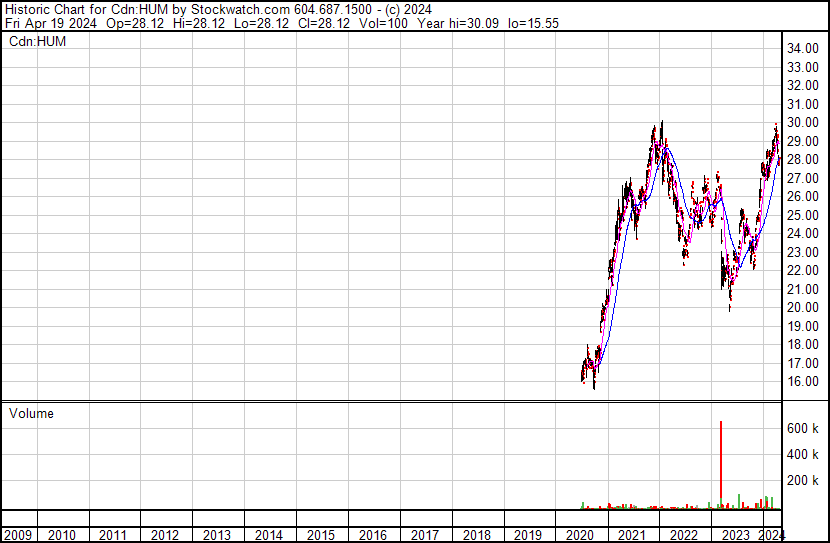830x543 pixels.
Task: Click the 600 k volume axis label
Action: 803,428
